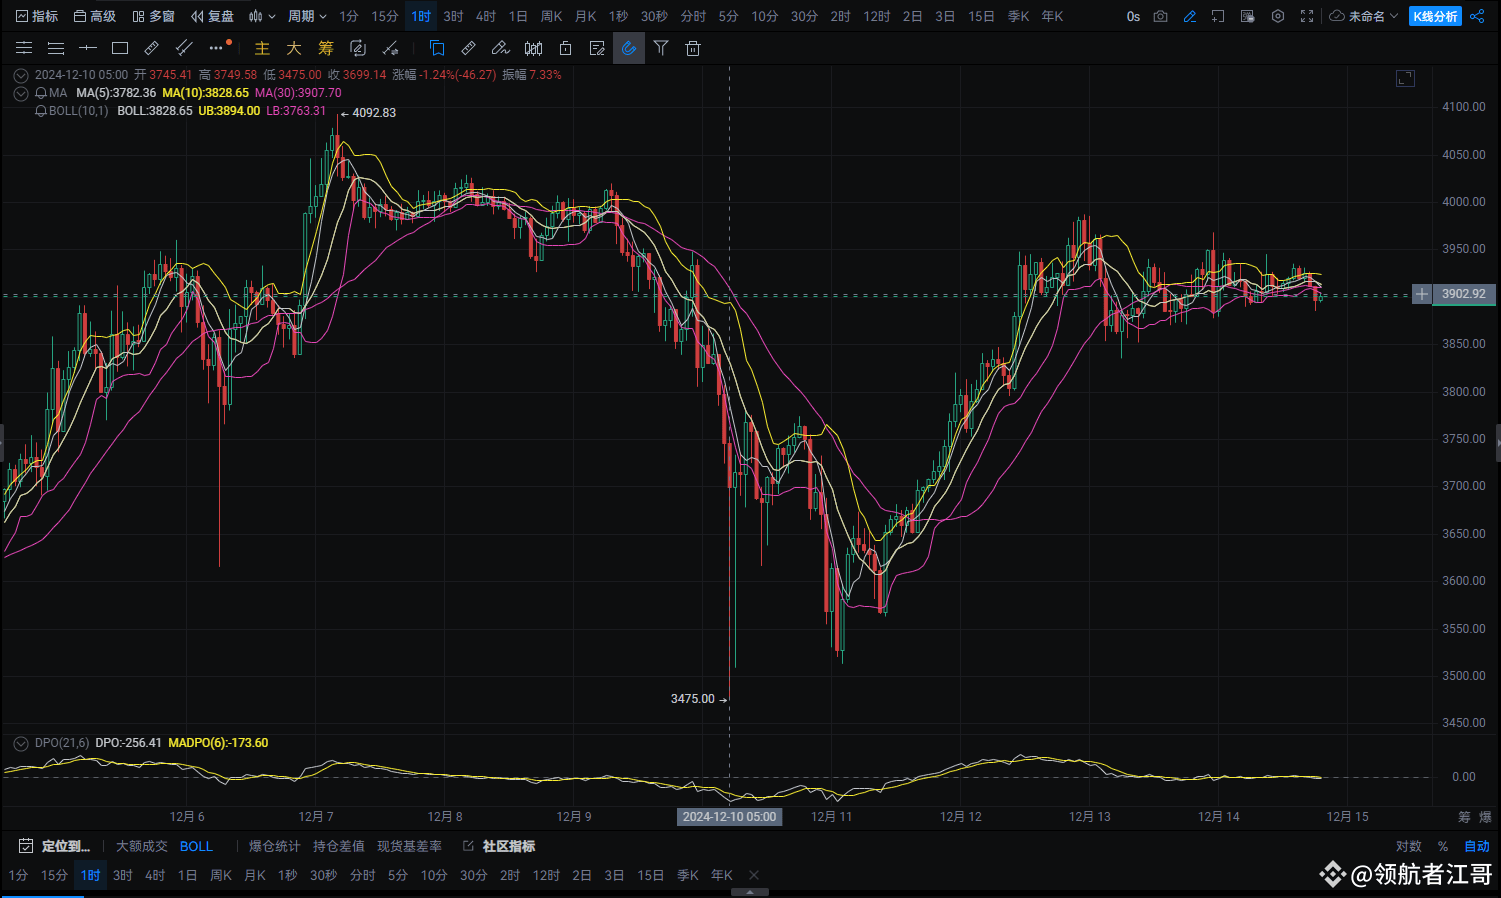Collapse the MA indicator row chevron
Screen dimensions: 1501x898
21,93
